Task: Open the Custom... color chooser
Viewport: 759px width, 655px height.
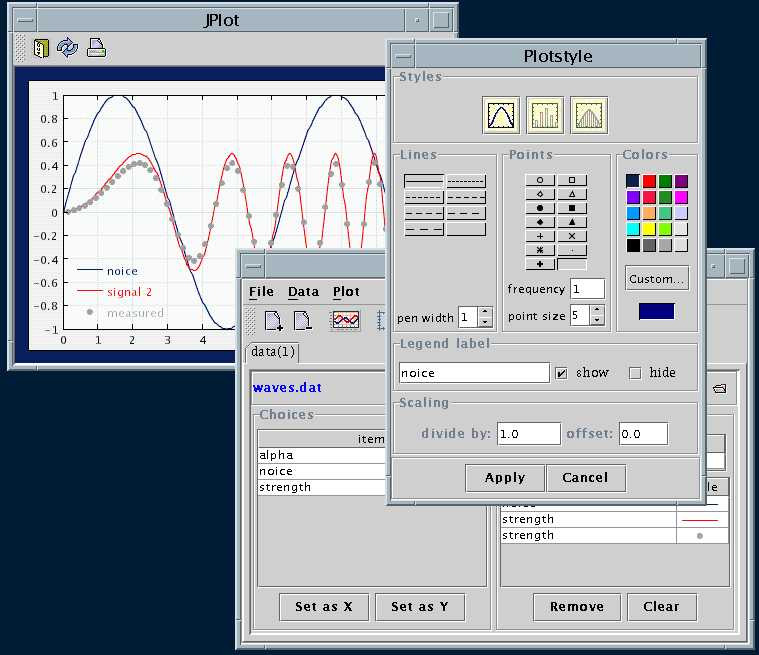Action: [656, 278]
